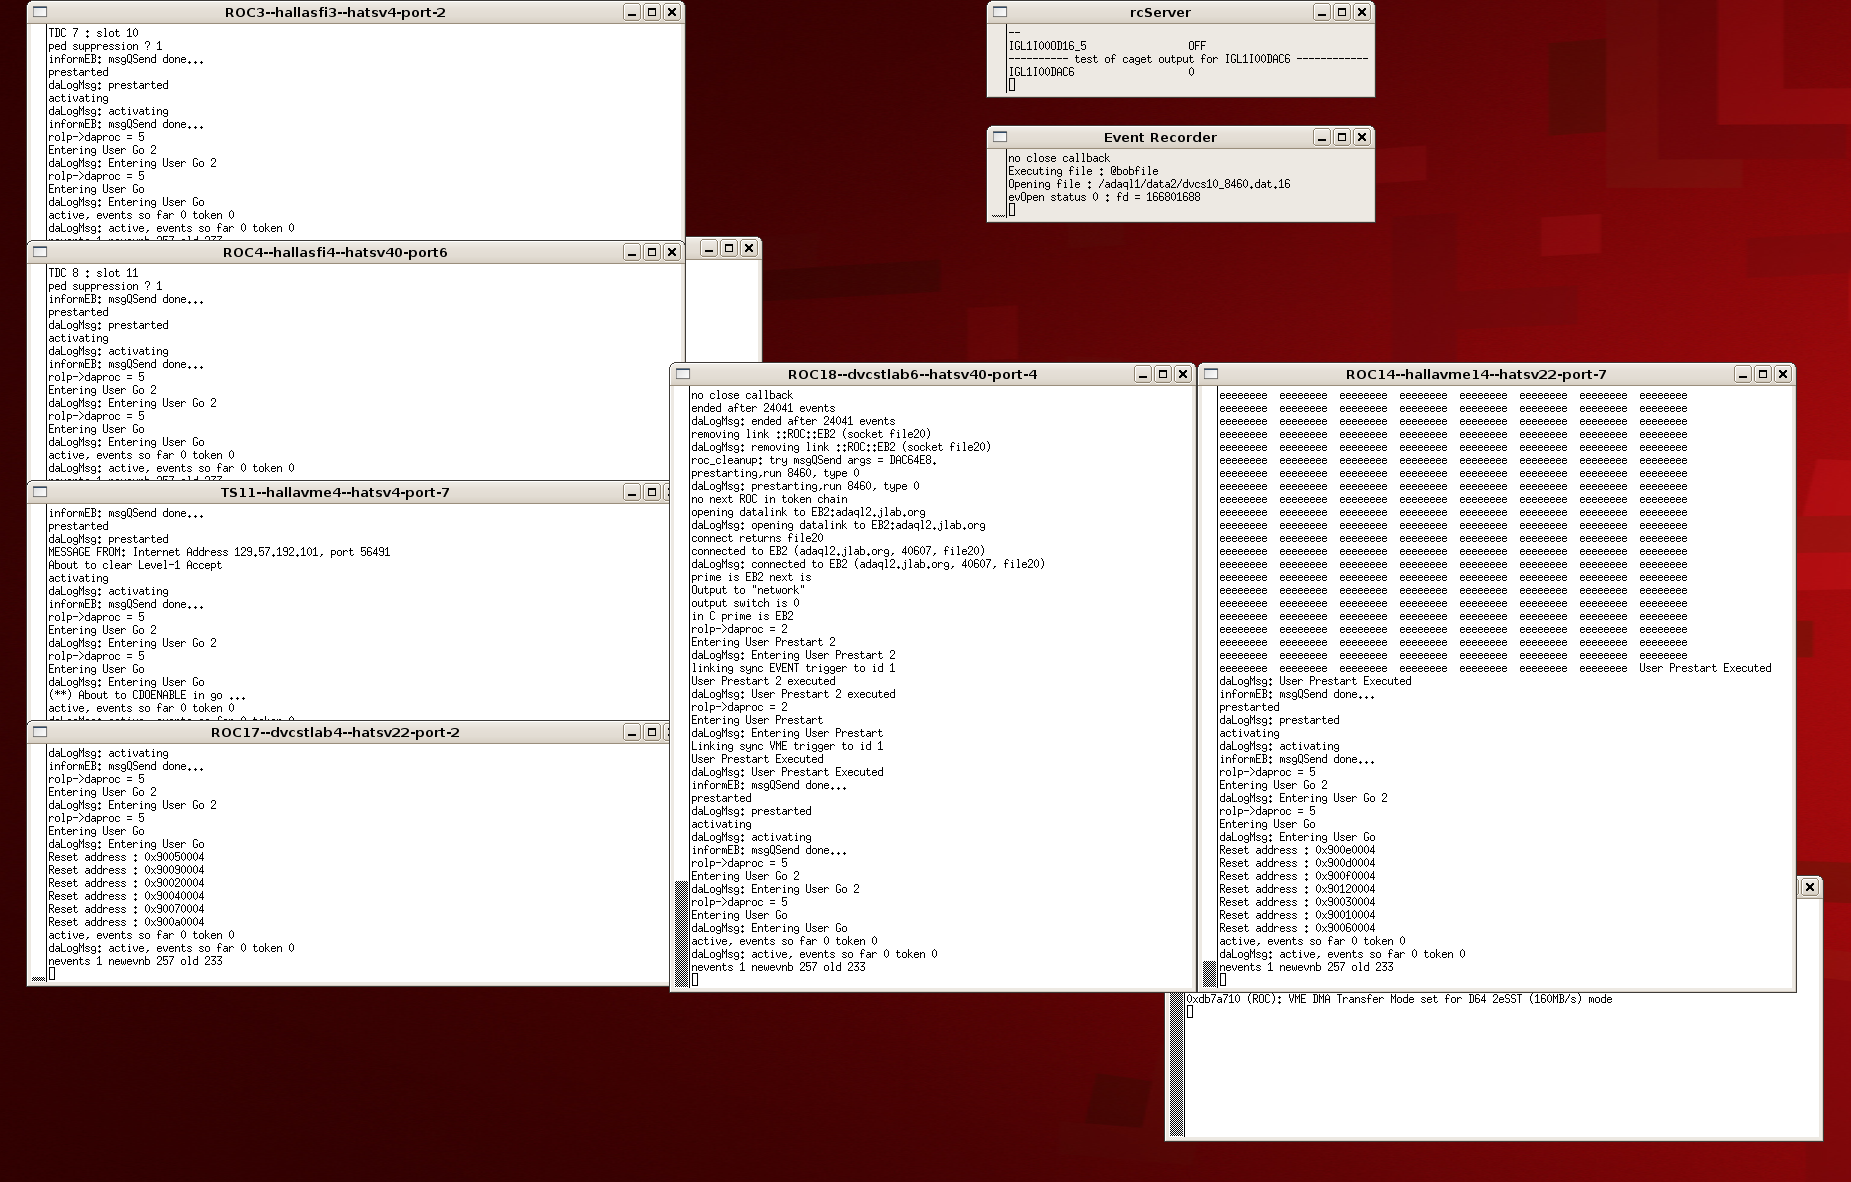
Task: Maximize the ROC3--hallasfi3 window
Action: click(x=652, y=12)
